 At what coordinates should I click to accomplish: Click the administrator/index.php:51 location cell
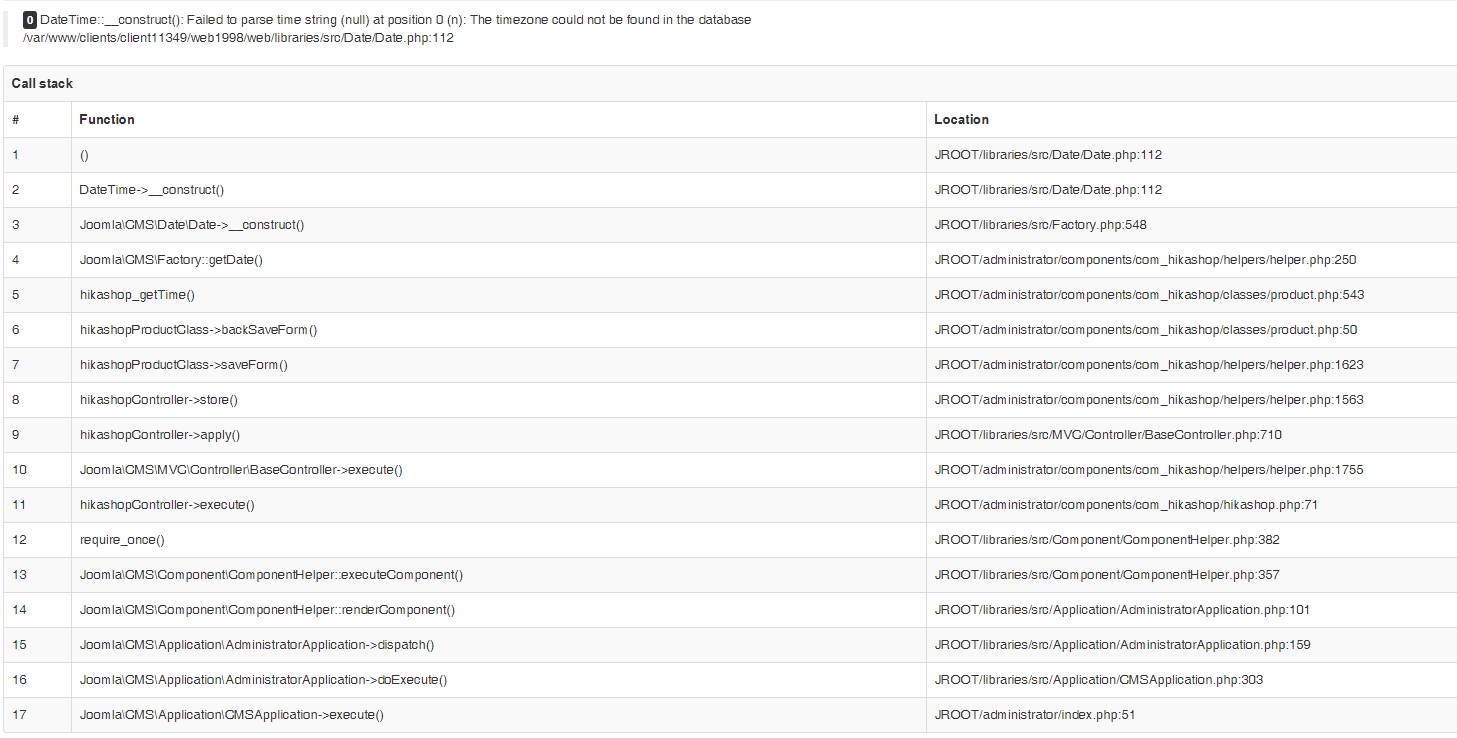click(x=1034, y=715)
